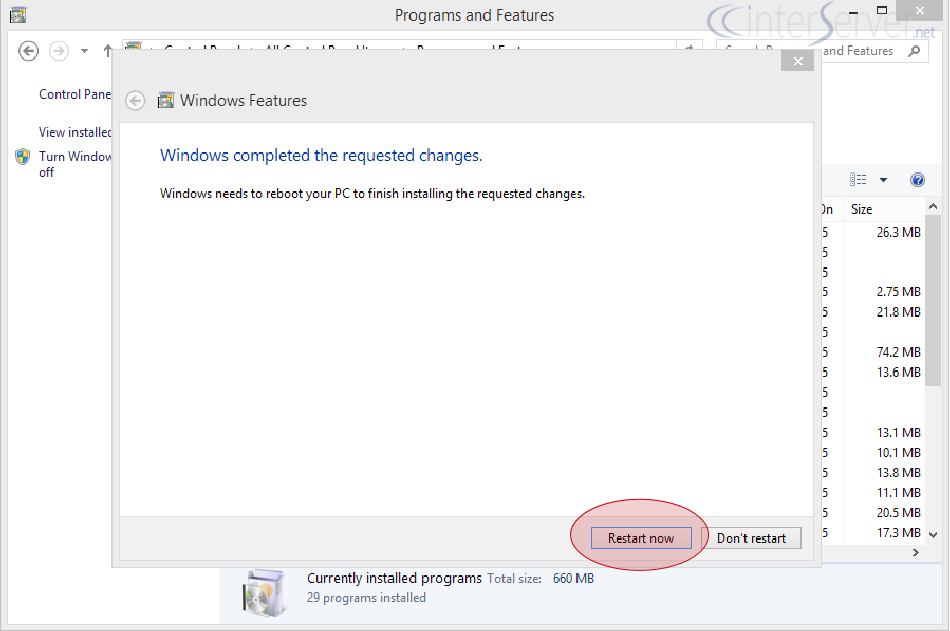
Task: Click the Windows Features title icon
Action: pos(165,101)
